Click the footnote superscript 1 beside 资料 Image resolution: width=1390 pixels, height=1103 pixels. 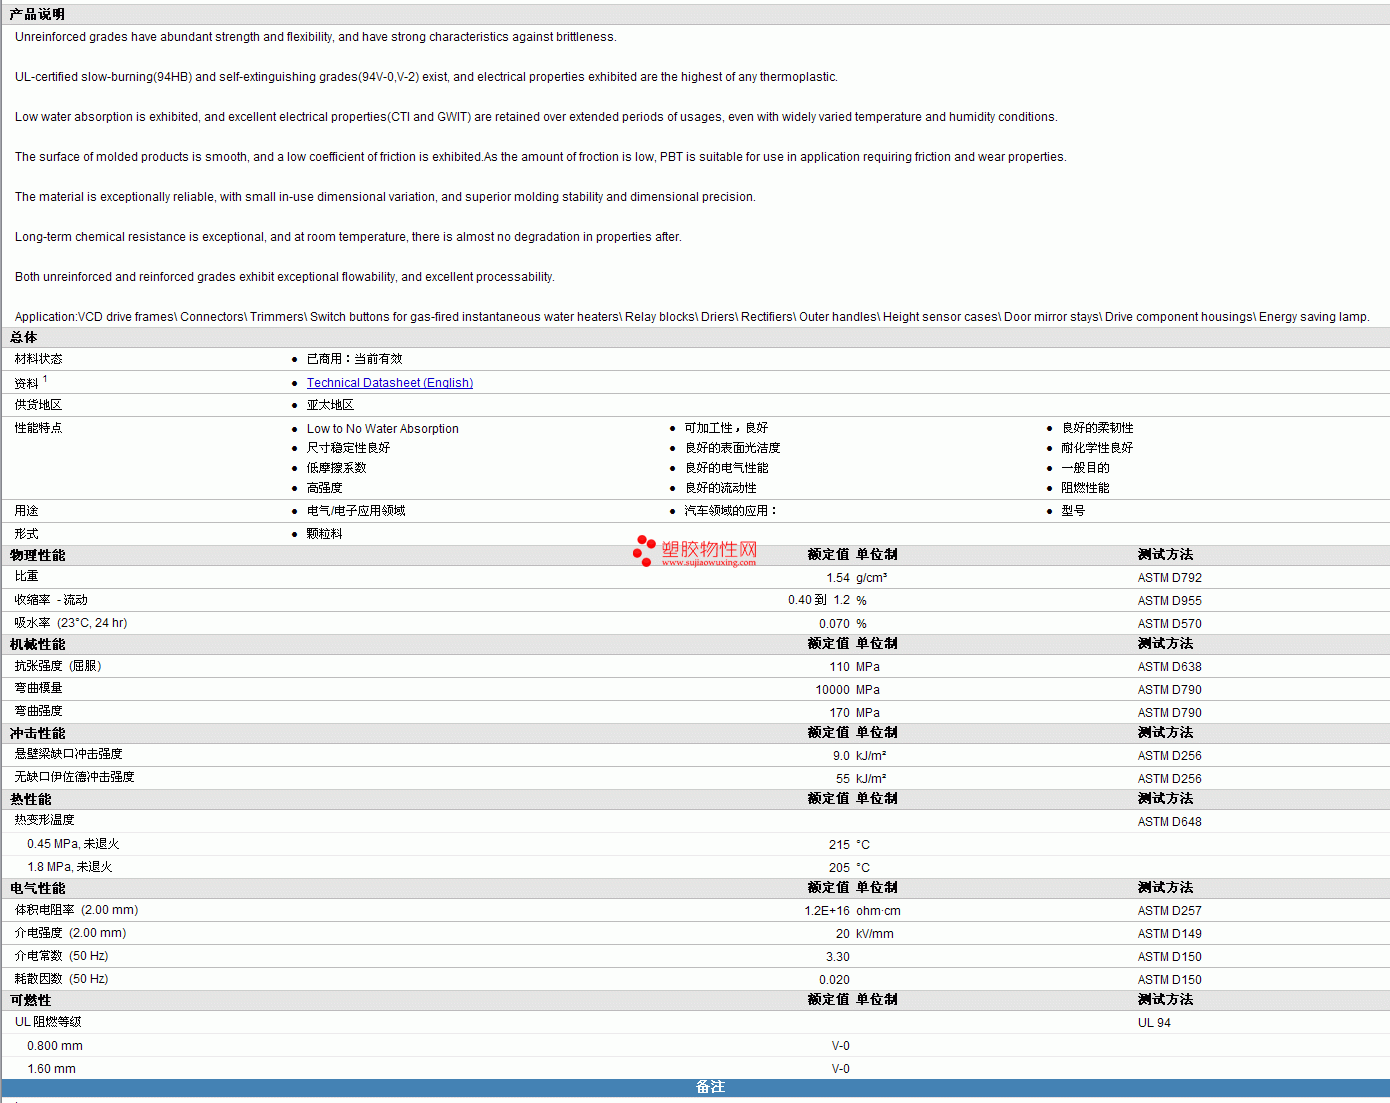(45, 379)
